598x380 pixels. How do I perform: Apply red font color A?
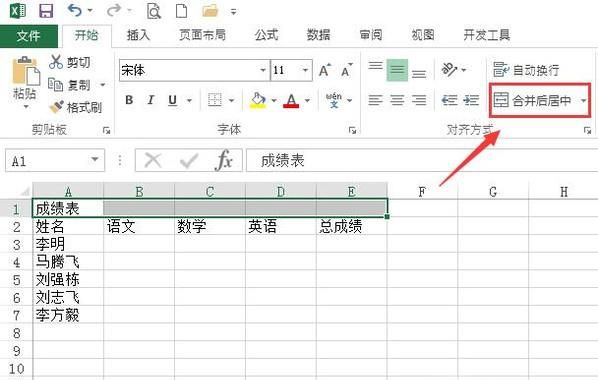[x=291, y=100]
